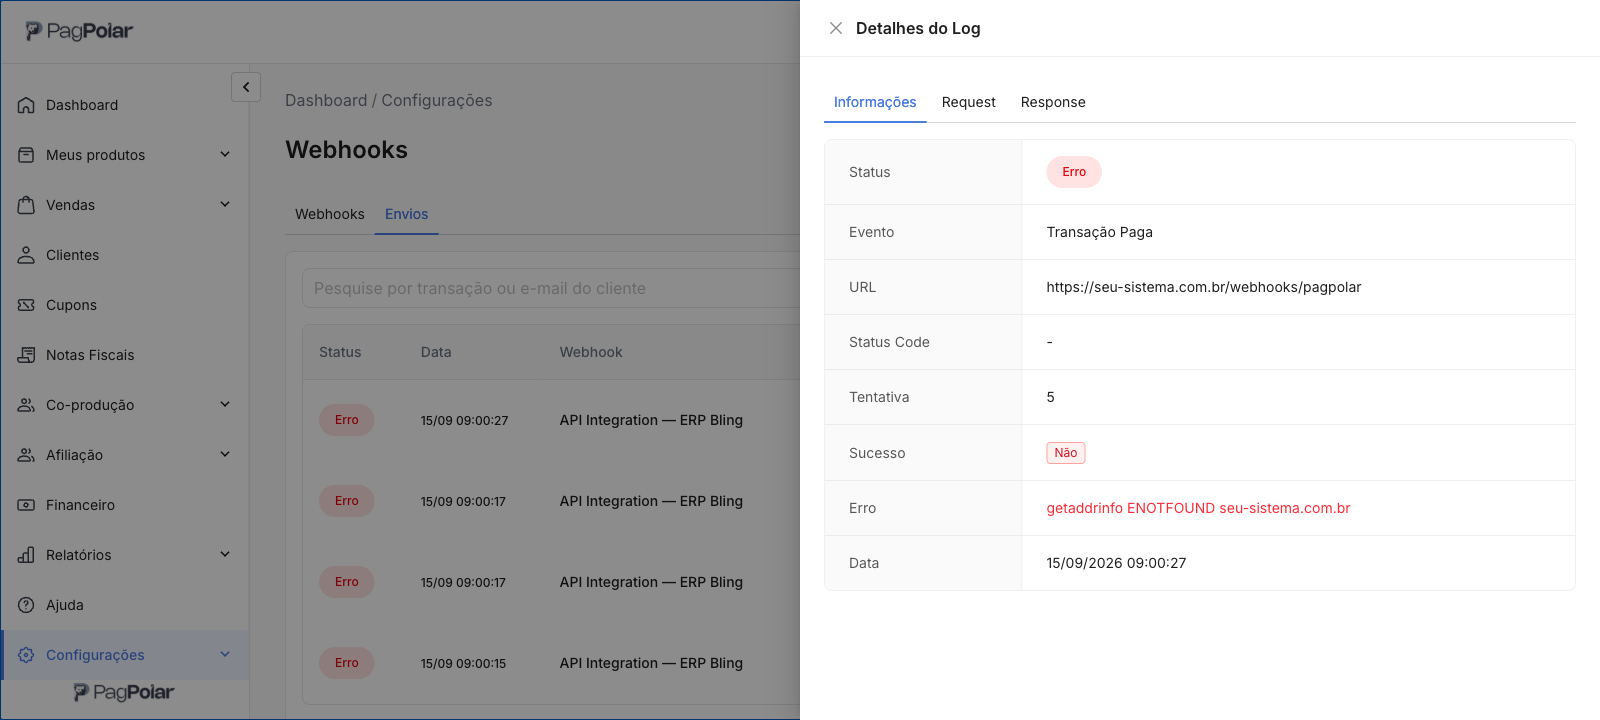The image size is (1600, 720).
Task: Close the Detalhes do Log panel
Action: point(836,28)
